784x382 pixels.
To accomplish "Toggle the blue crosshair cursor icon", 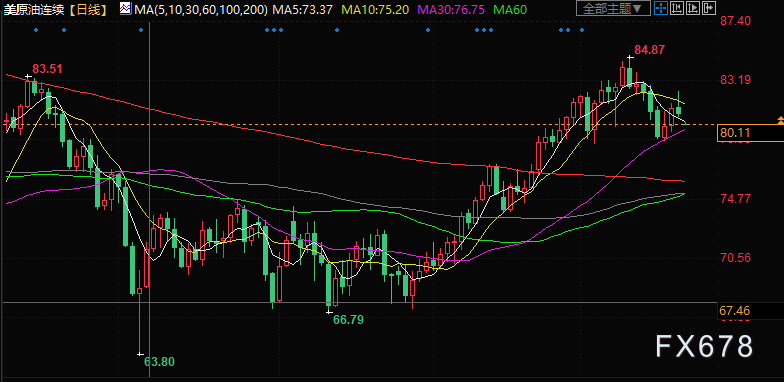I will click(x=661, y=8).
